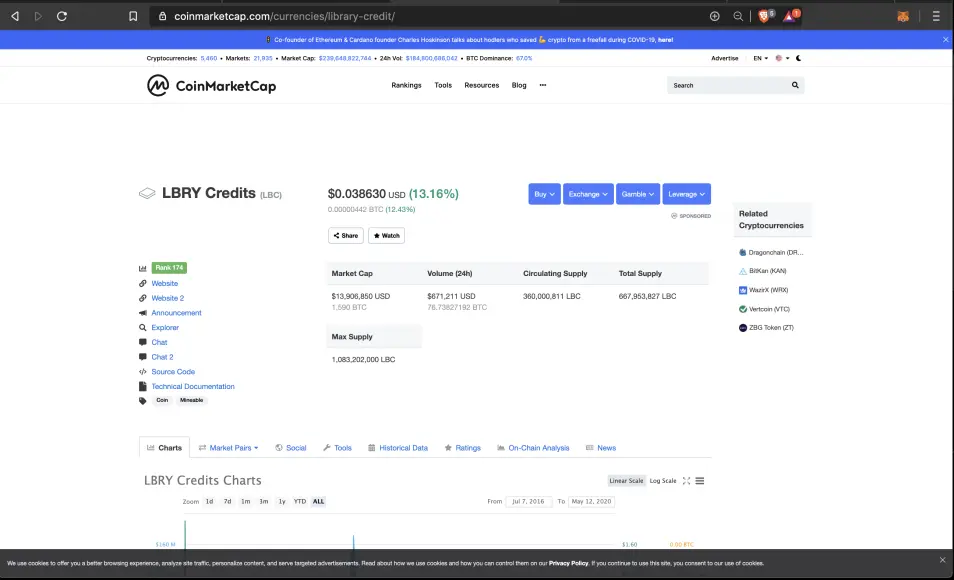The height and width of the screenshot is (580, 954).
Task: Click the Watch star button
Action: click(386, 236)
